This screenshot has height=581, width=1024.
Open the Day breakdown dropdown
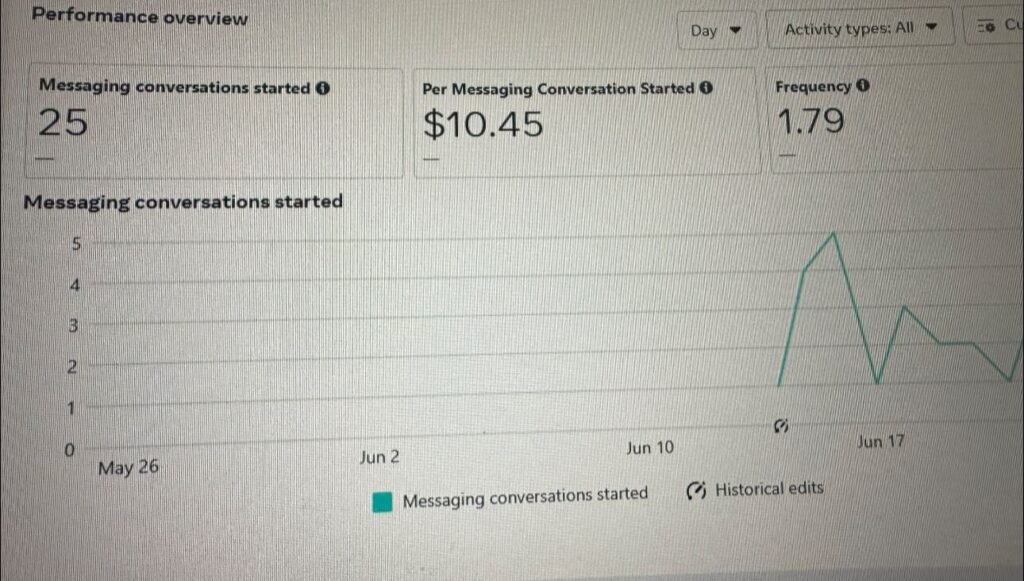716,30
